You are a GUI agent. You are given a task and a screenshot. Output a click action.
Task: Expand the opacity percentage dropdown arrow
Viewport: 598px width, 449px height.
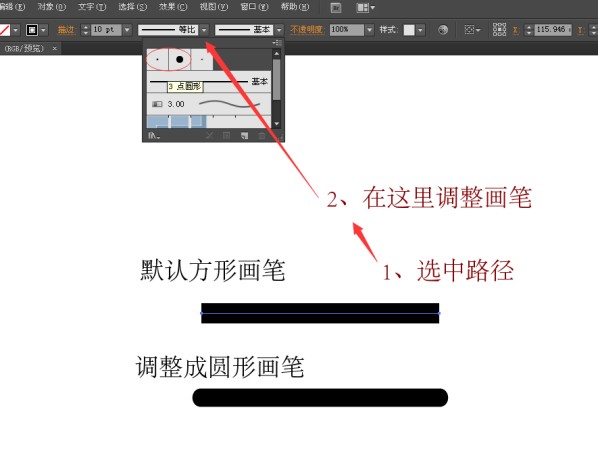pos(369,30)
